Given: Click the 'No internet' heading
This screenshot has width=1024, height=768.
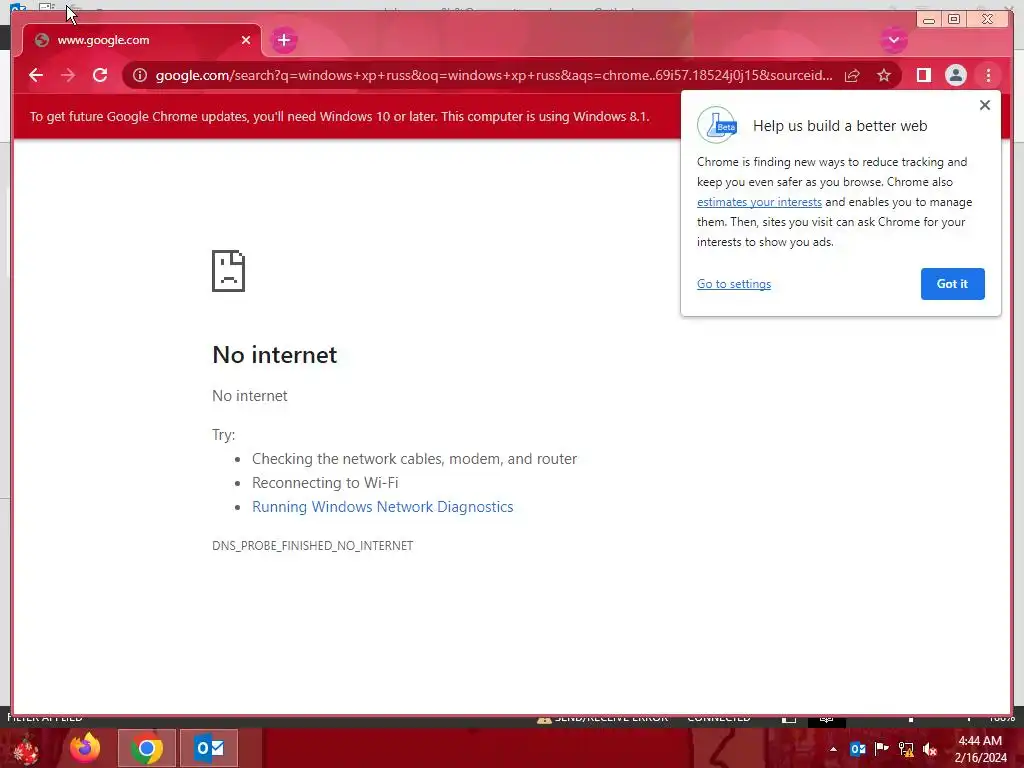Looking at the screenshot, I should 274,355.
